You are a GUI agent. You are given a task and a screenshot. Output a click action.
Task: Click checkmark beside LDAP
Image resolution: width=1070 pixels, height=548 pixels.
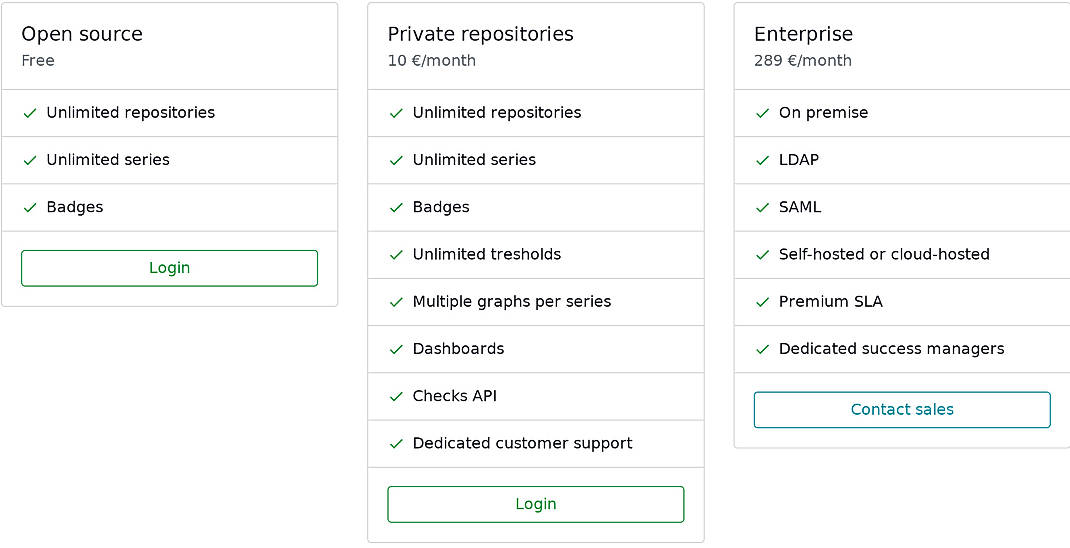point(762,160)
